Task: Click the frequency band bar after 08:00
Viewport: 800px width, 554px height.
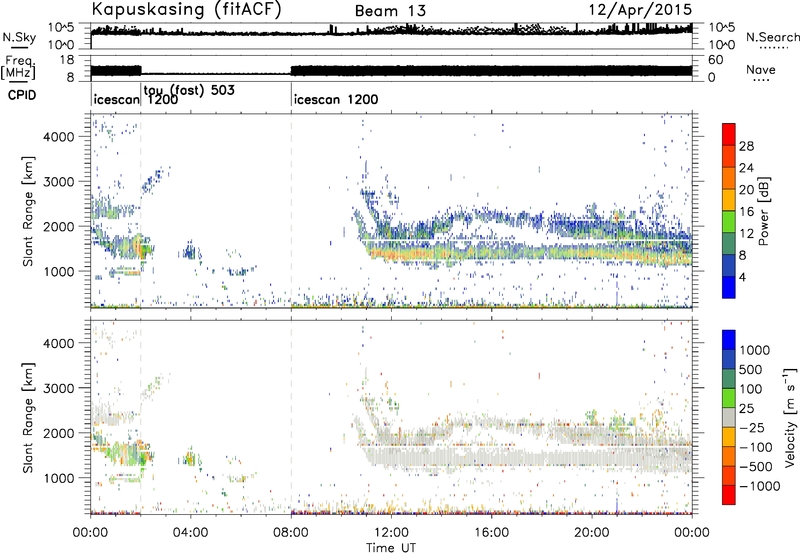Action: [x=491, y=70]
